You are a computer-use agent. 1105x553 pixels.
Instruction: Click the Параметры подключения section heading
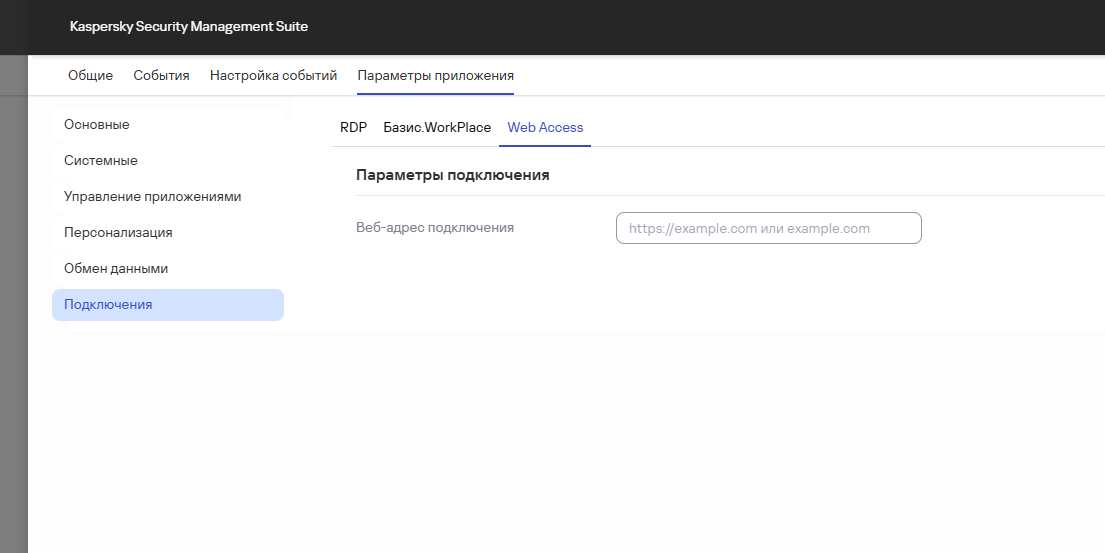(452, 175)
